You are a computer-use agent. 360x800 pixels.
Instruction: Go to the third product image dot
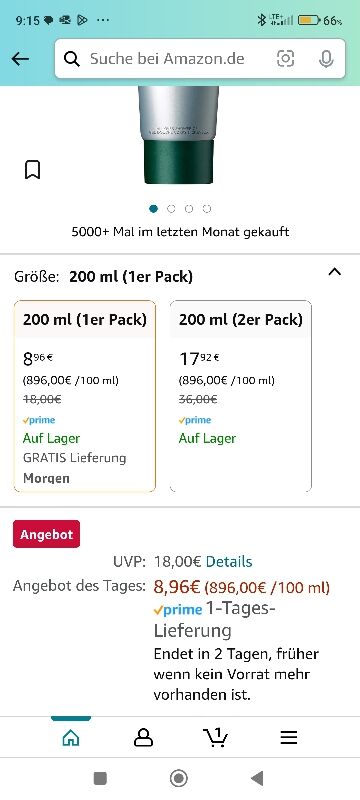pos(189,209)
